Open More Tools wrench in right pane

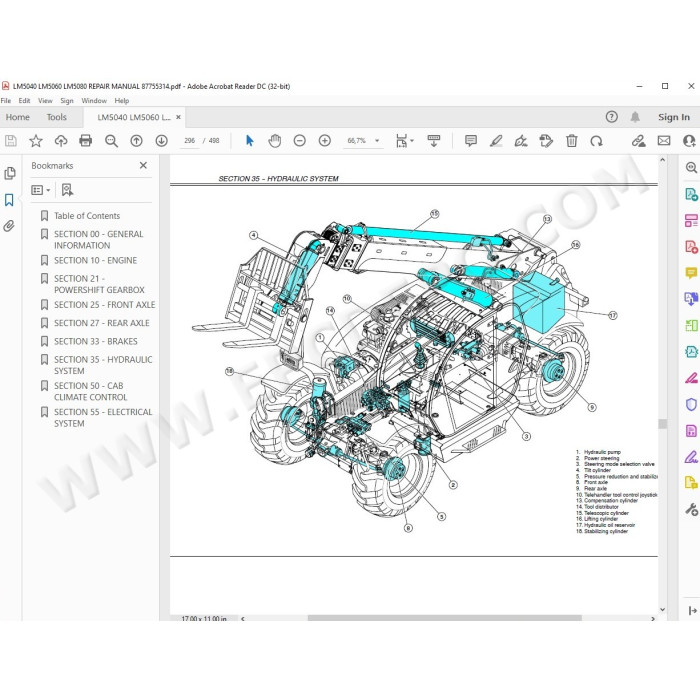(691, 510)
